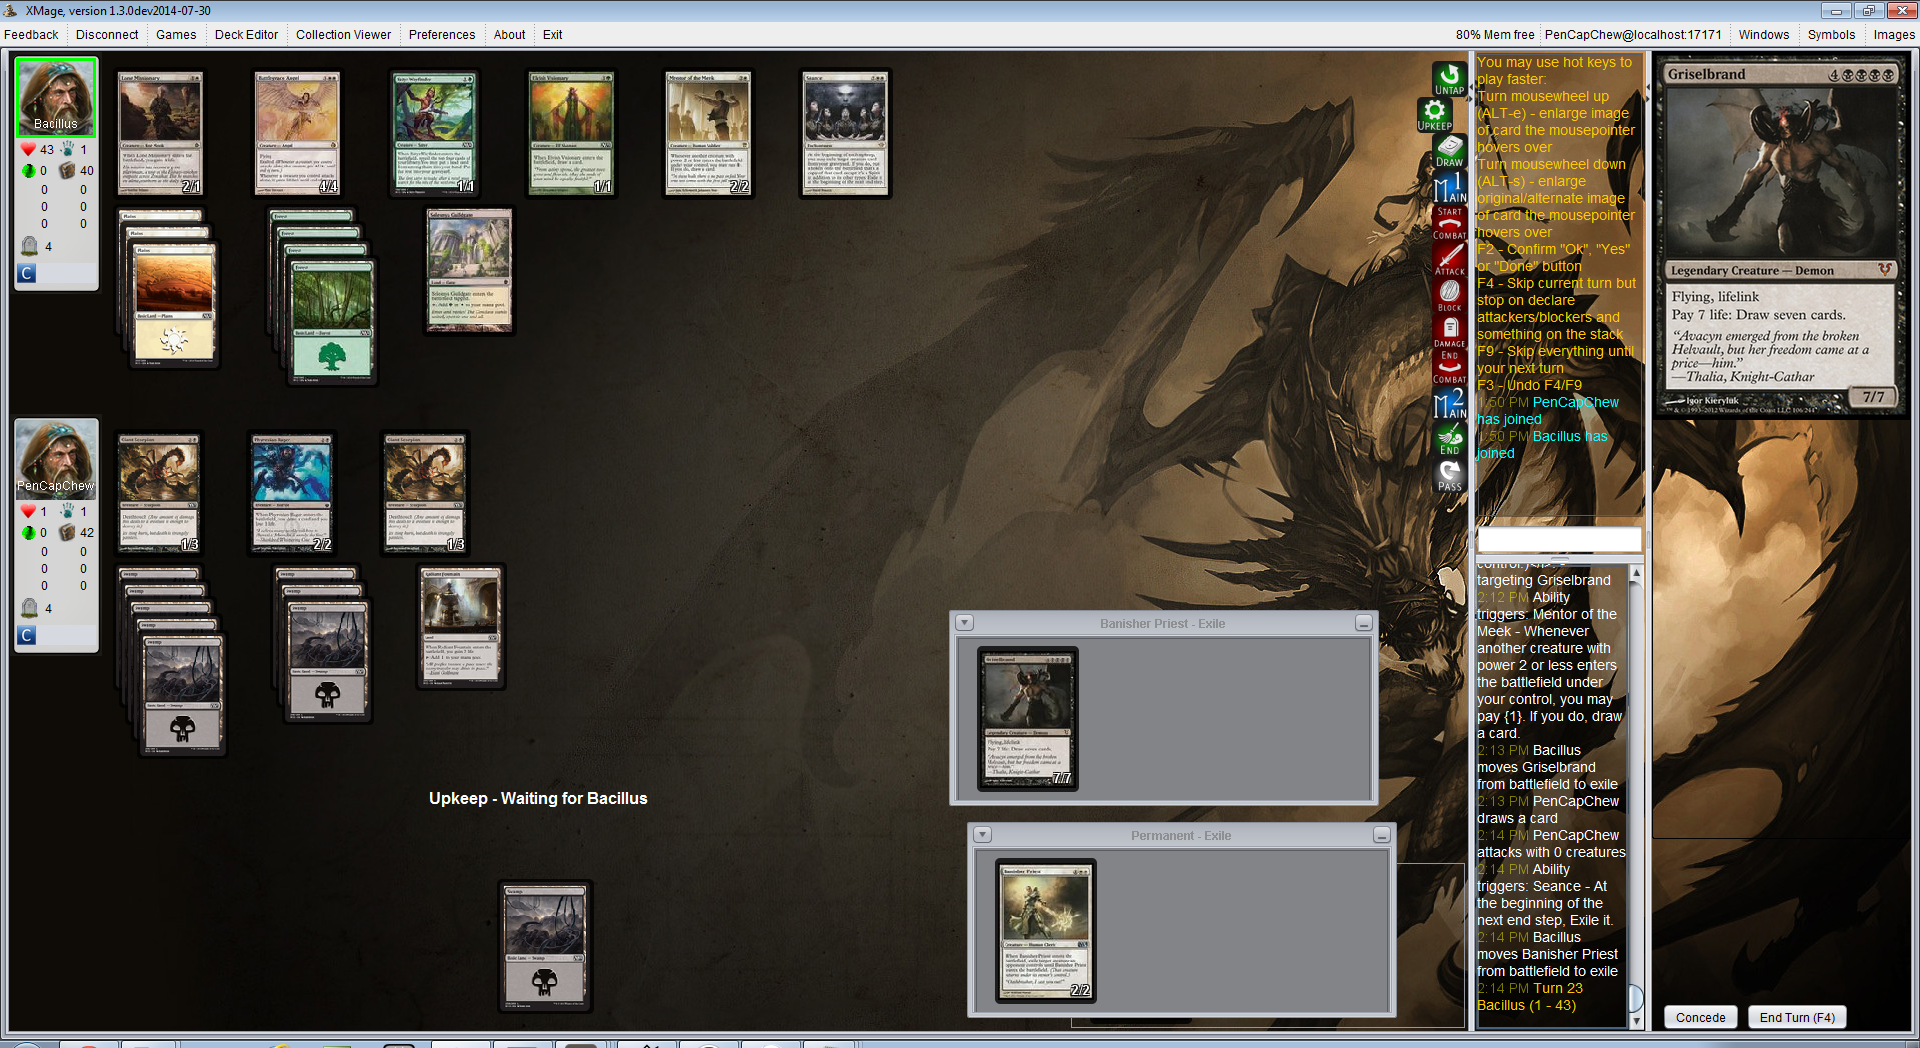This screenshot has width=1920, height=1048.
Task: Click the Swamp card in hand
Action: click(x=545, y=946)
